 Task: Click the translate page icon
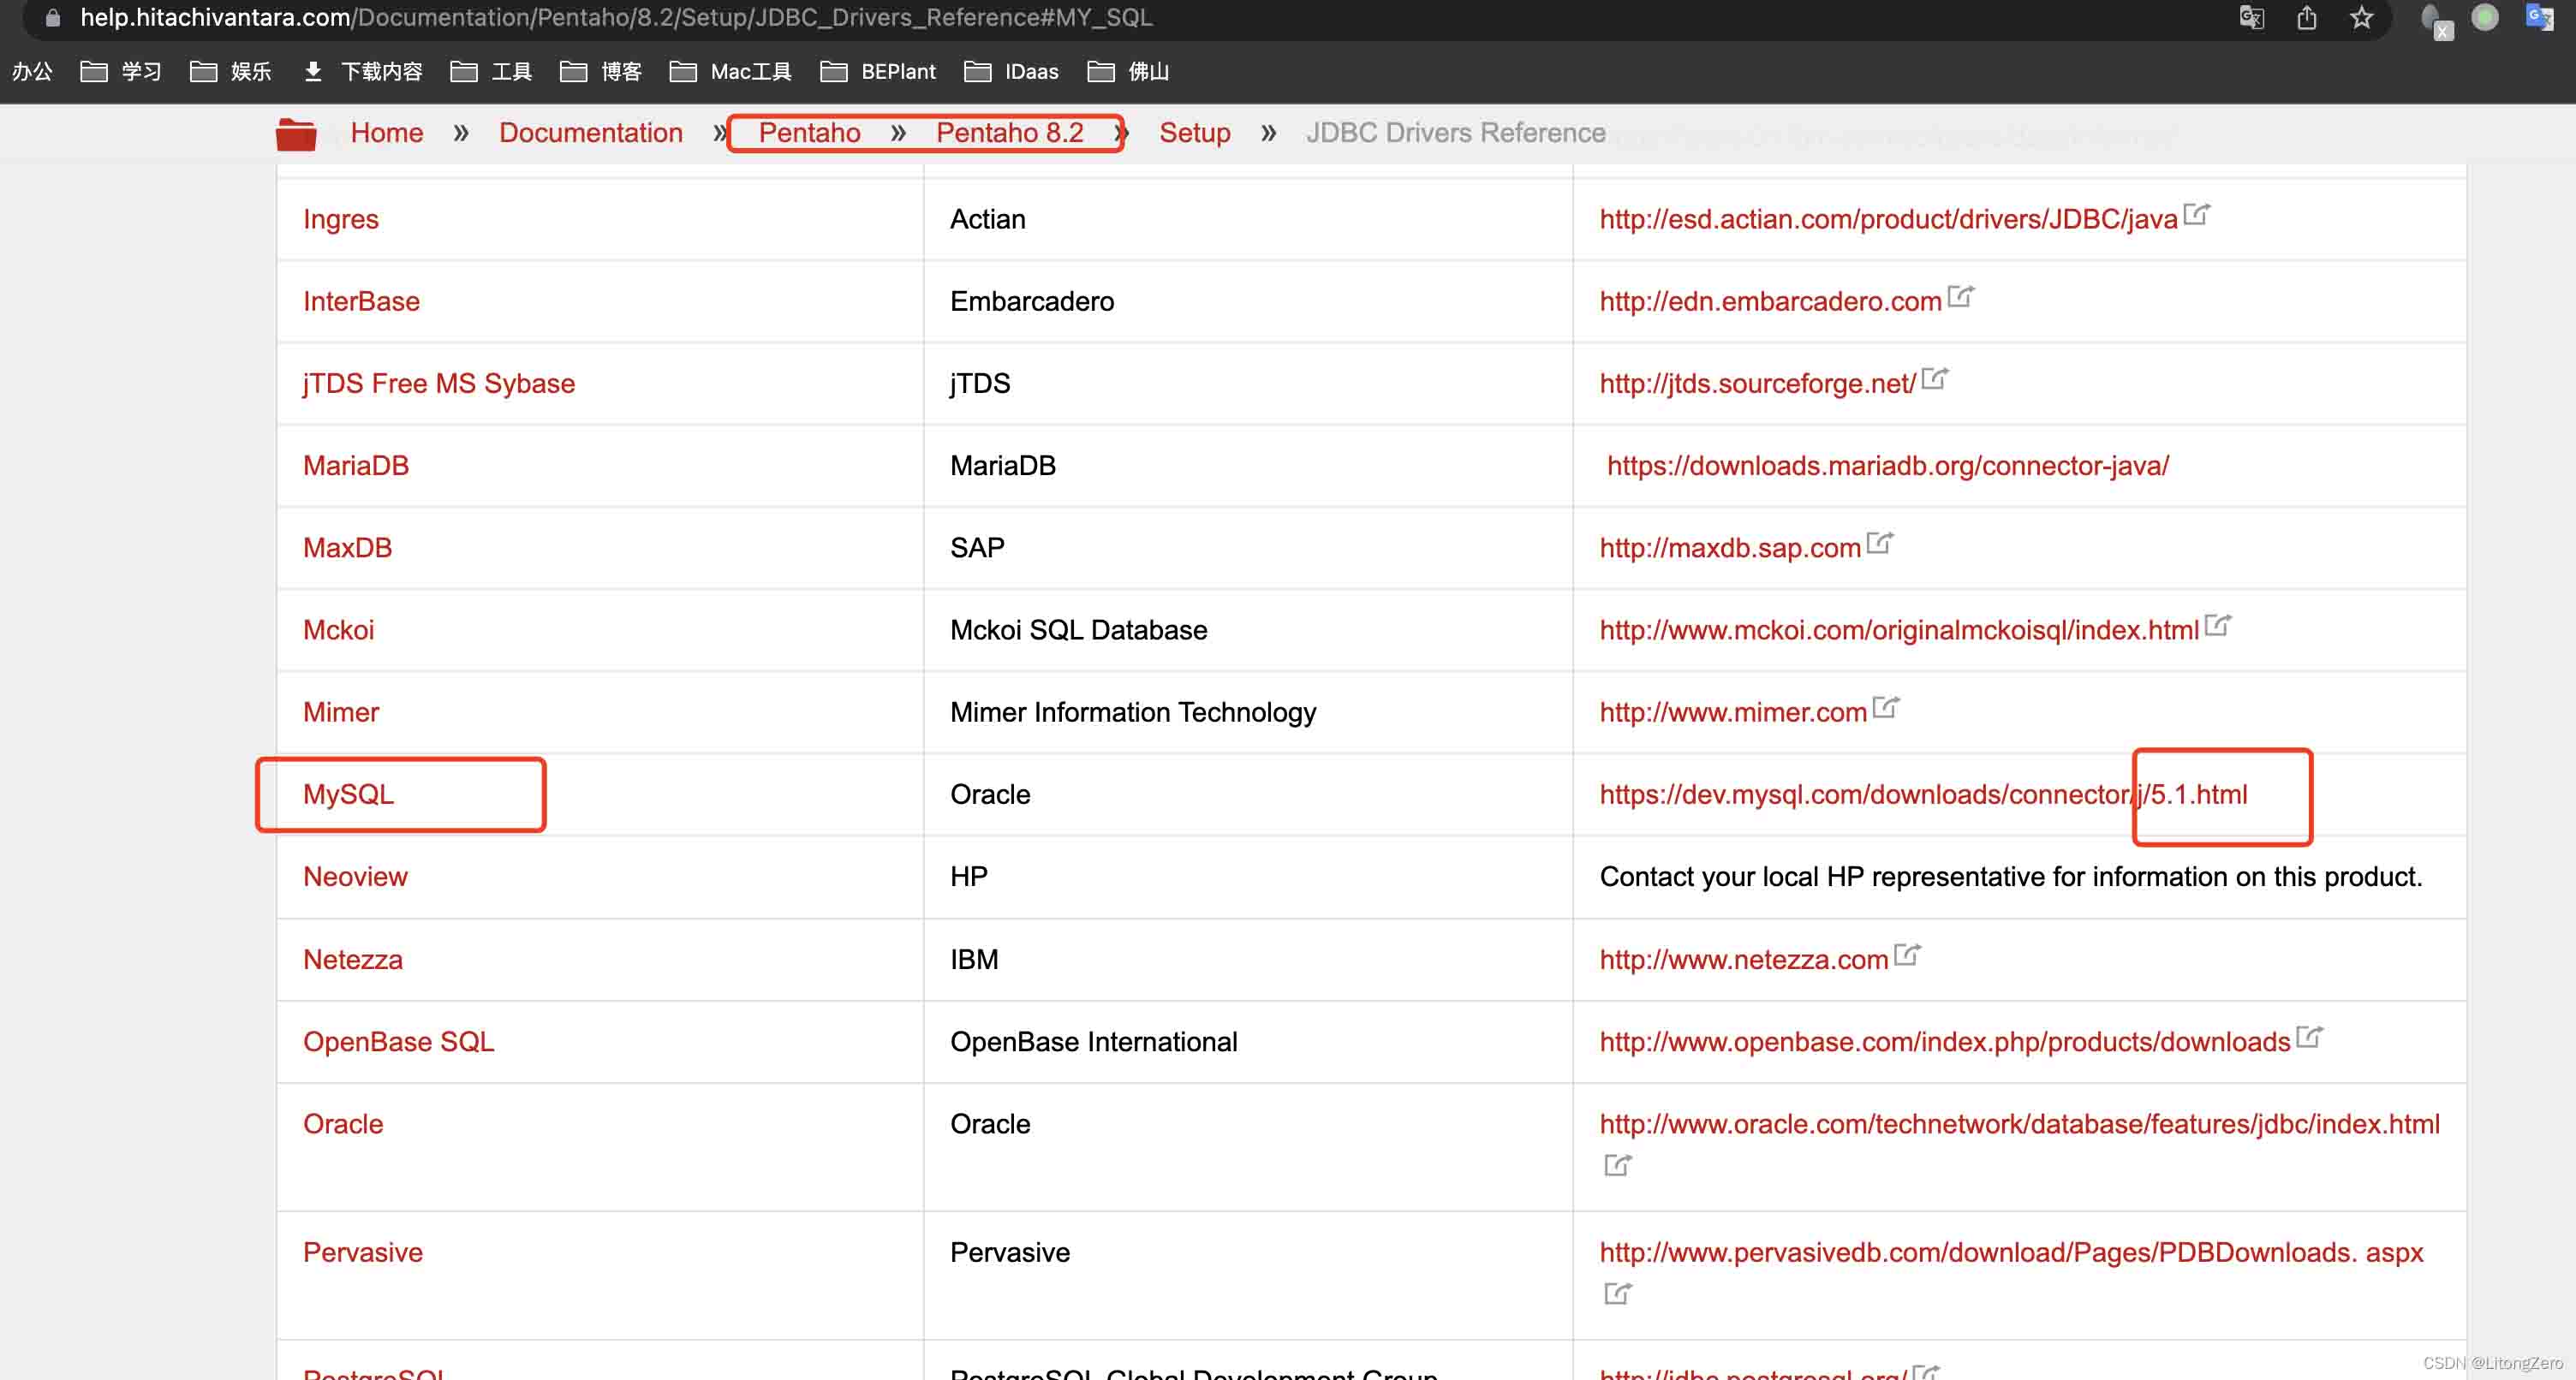click(x=2251, y=18)
